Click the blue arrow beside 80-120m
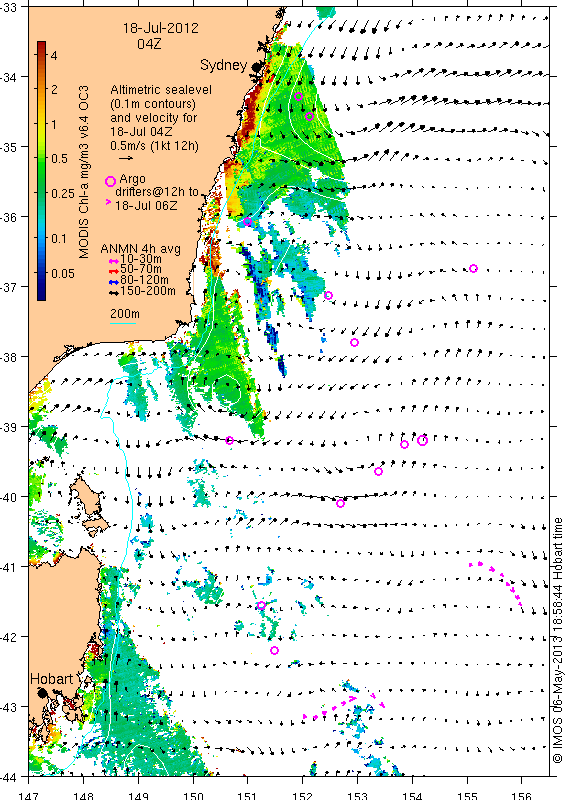The height and width of the screenshot is (800, 570). point(114,281)
